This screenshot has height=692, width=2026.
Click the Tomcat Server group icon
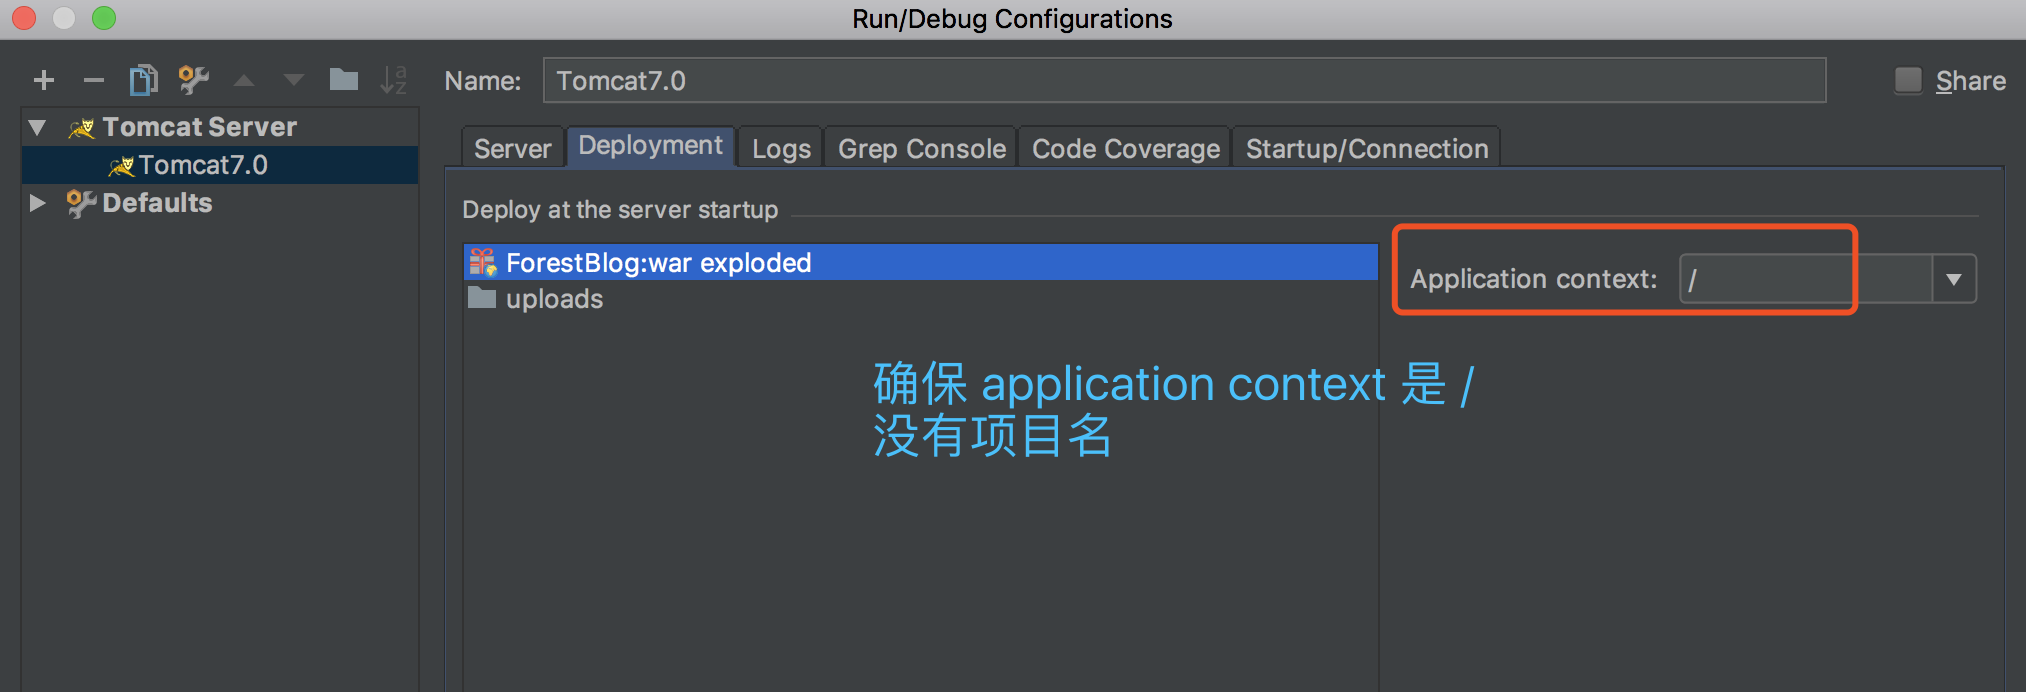(x=81, y=128)
